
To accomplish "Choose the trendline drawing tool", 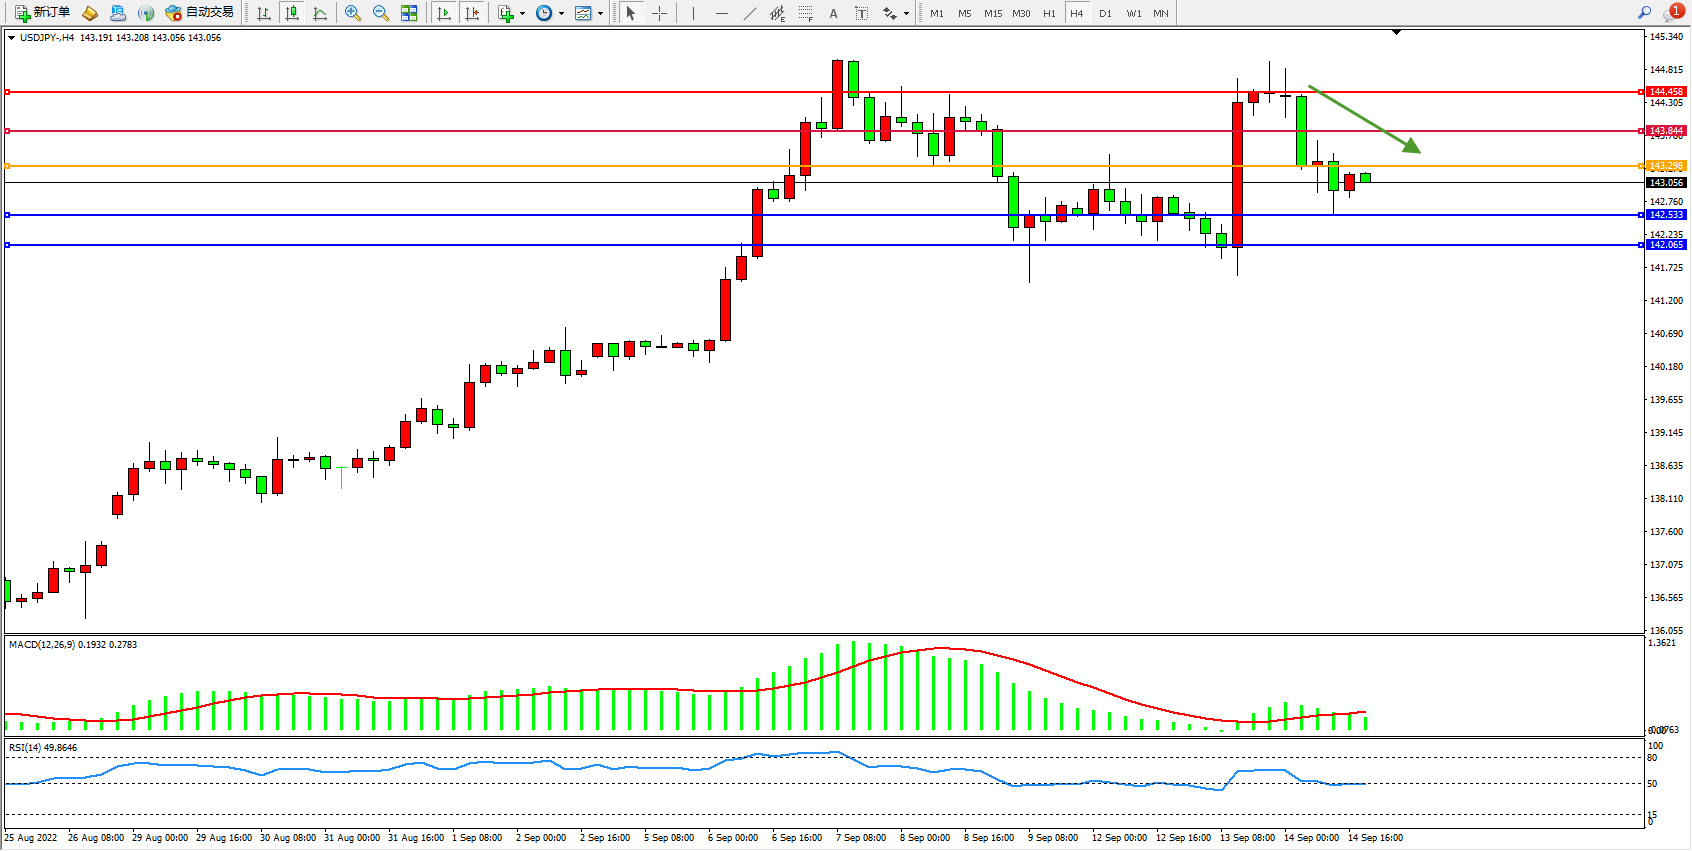I will click(x=749, y=13).
